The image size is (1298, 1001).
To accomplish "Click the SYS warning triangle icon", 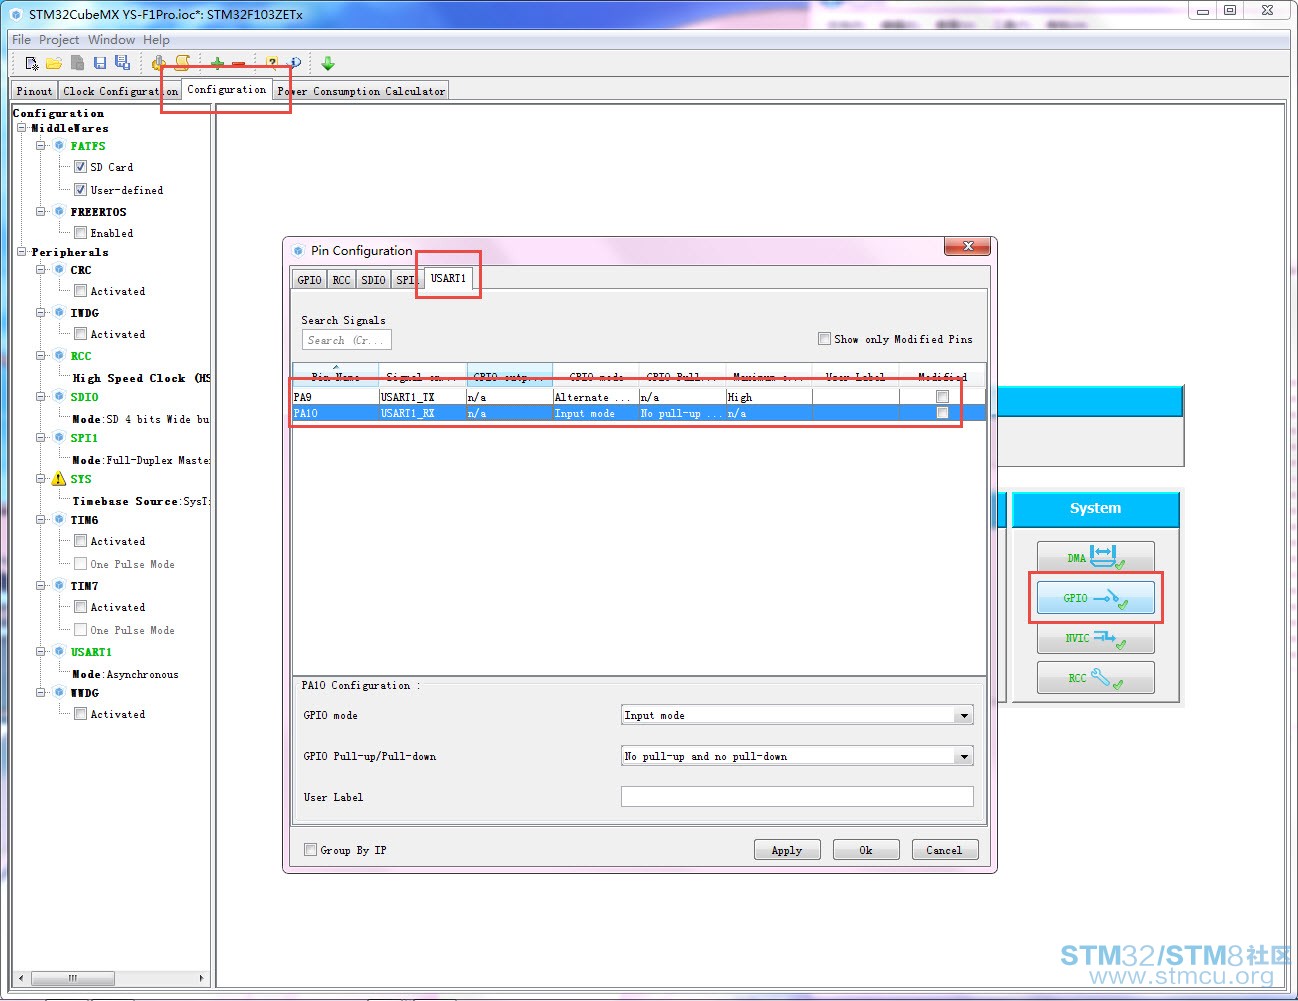I will 59,479.
